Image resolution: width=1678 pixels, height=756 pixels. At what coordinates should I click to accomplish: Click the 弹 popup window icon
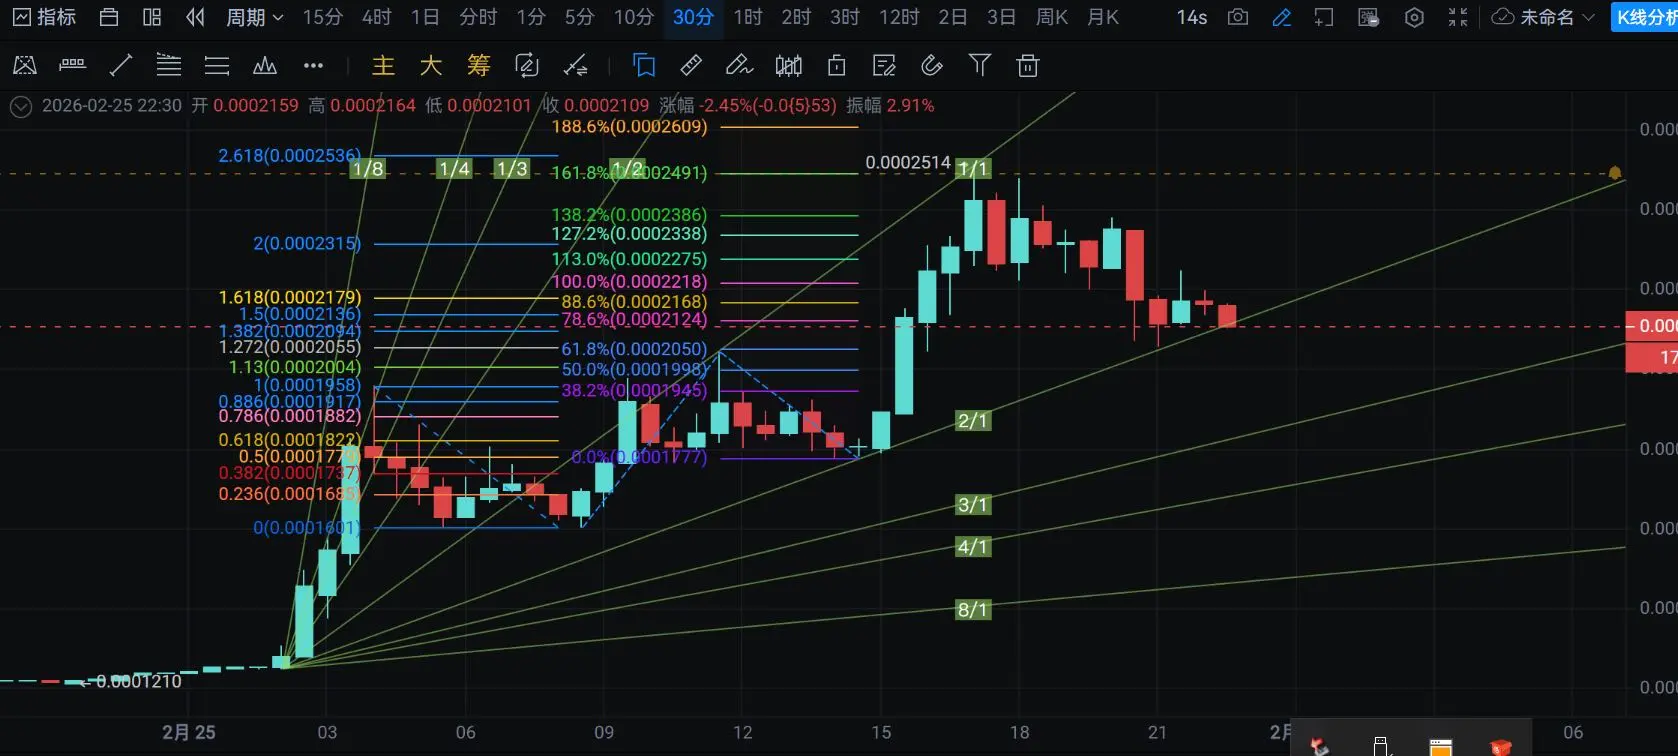pos(1369,17)
